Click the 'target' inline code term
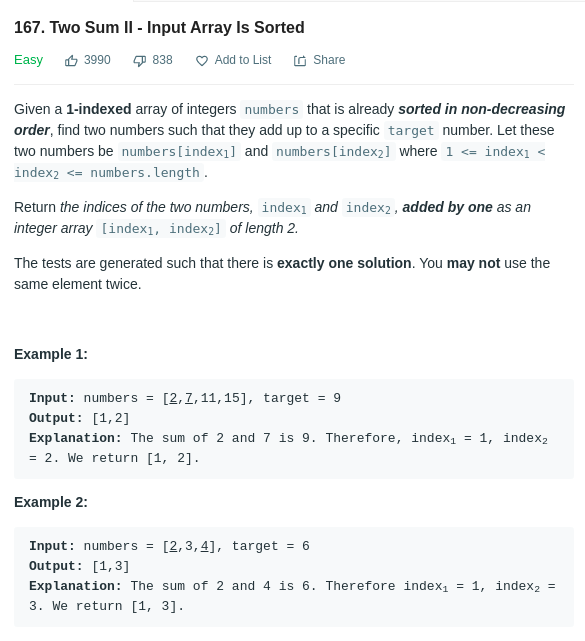This screenshot has height=641, width=585. coord(411,130)
